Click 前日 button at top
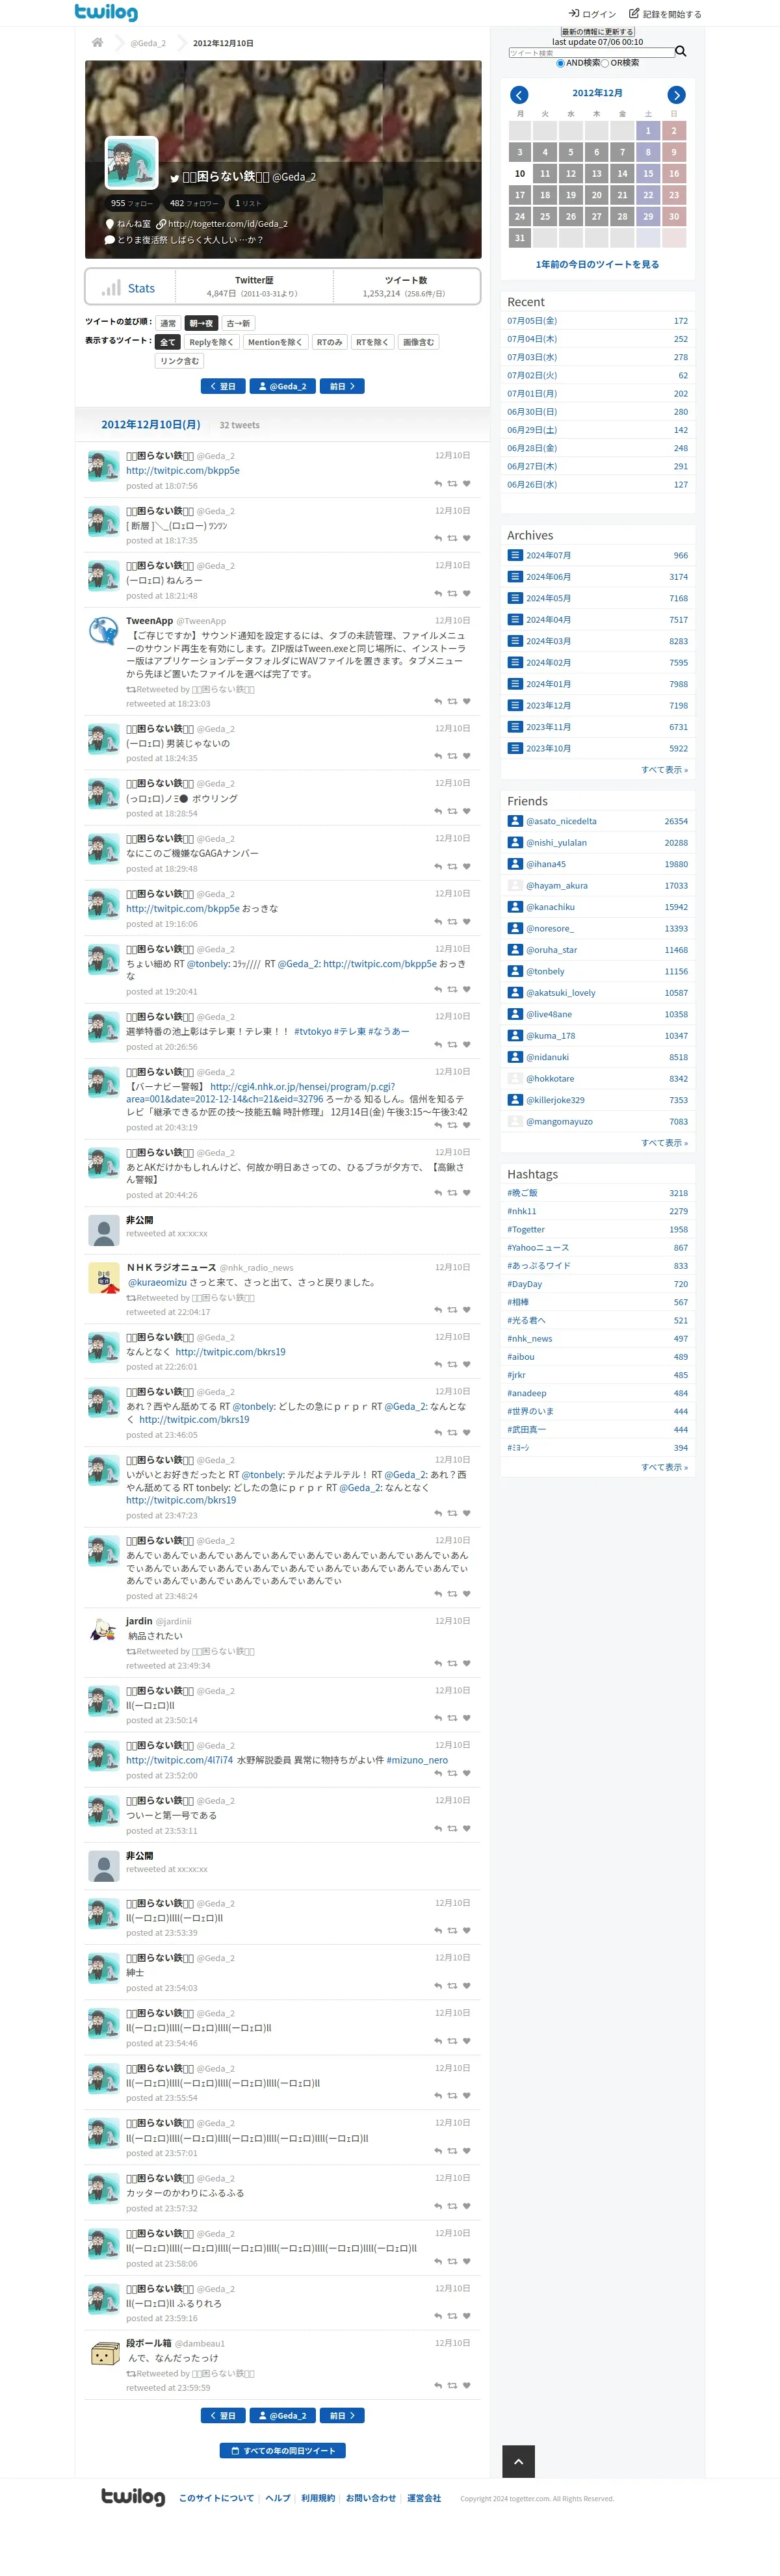The width and height of the screenshot is (780, 2576). (x=342, y=386)
